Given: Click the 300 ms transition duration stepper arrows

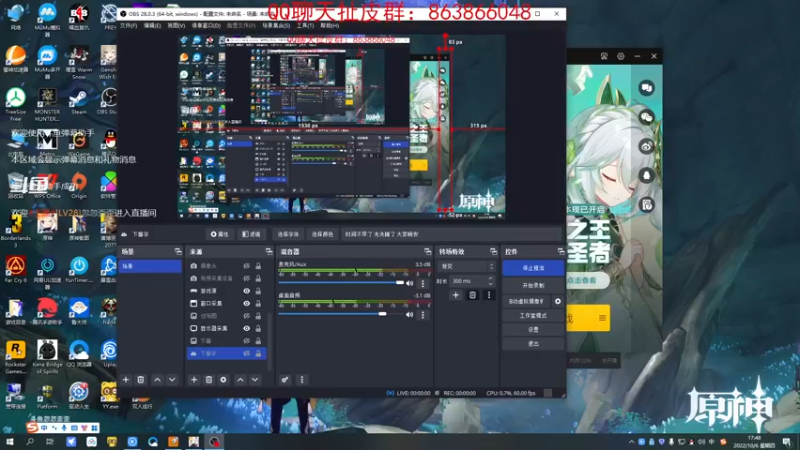Looking at the screenshot, I should tap(490, 281).
